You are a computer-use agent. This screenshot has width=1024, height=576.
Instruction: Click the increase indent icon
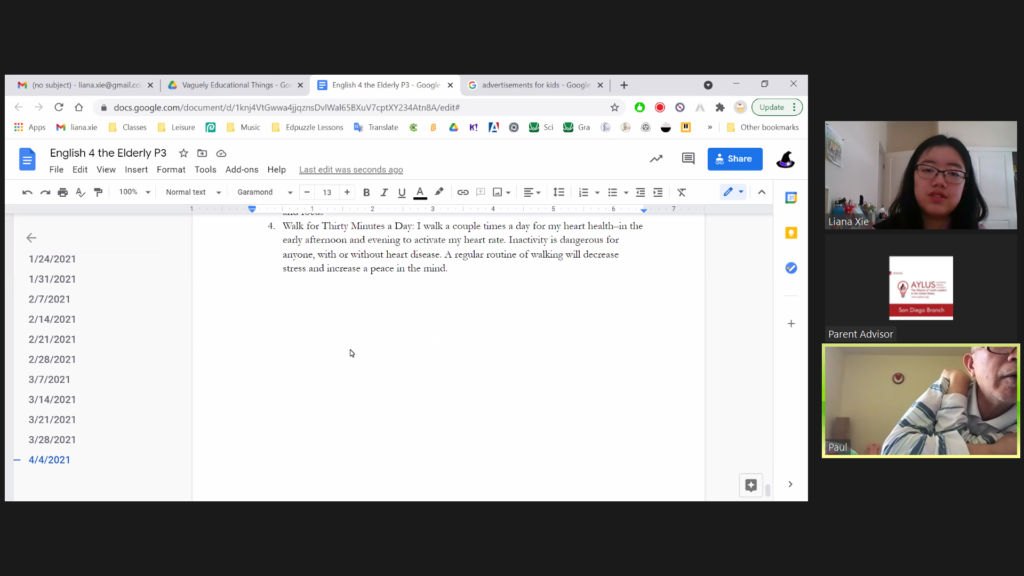658,193
